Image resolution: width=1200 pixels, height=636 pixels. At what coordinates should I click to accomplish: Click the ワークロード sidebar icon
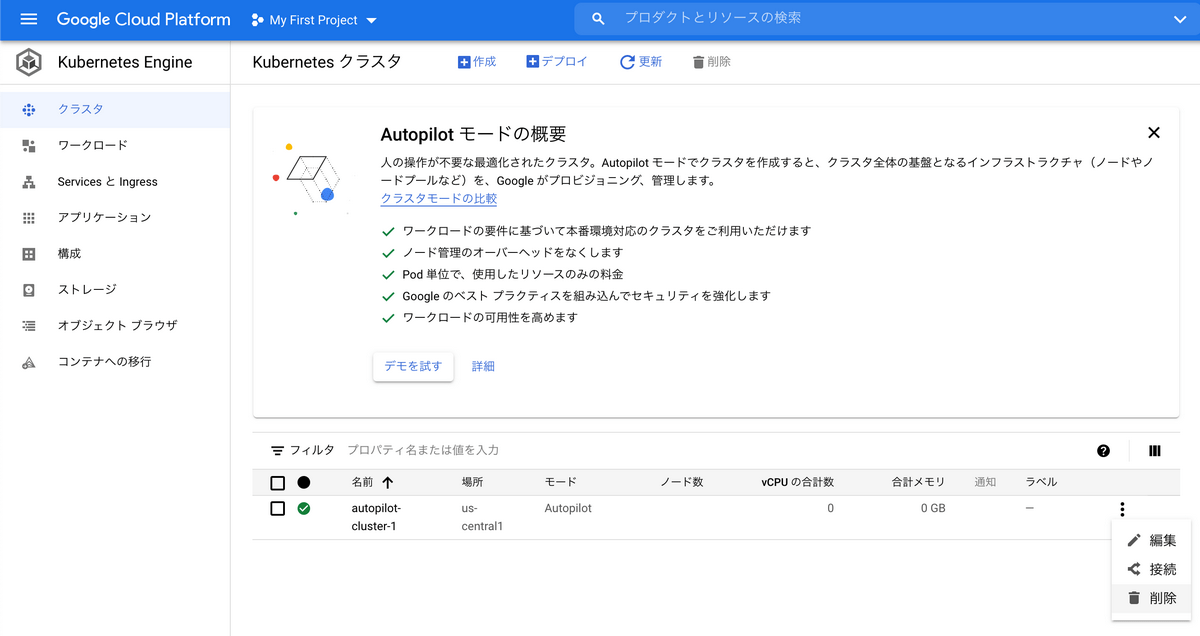pos(28,145)
